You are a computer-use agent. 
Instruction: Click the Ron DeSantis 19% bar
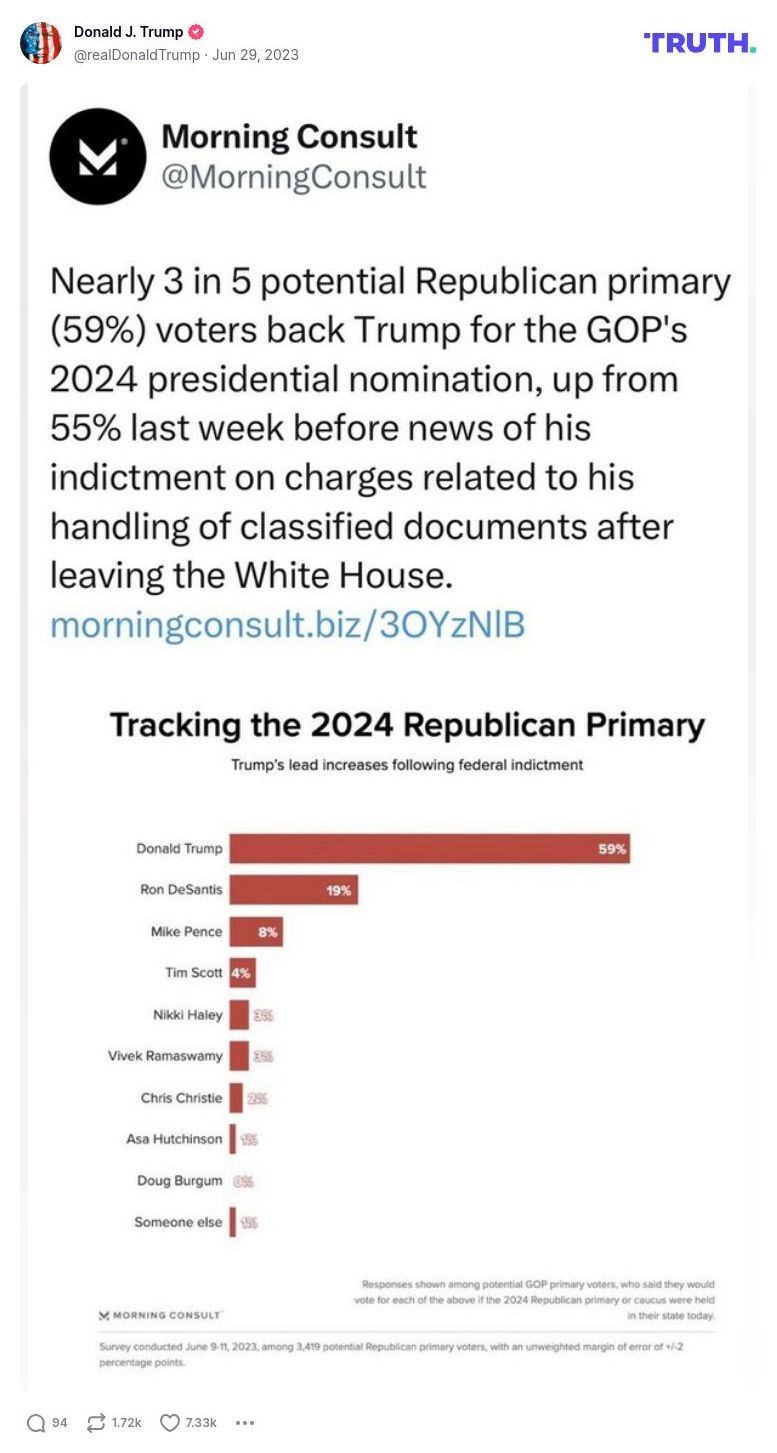[293, 890]
